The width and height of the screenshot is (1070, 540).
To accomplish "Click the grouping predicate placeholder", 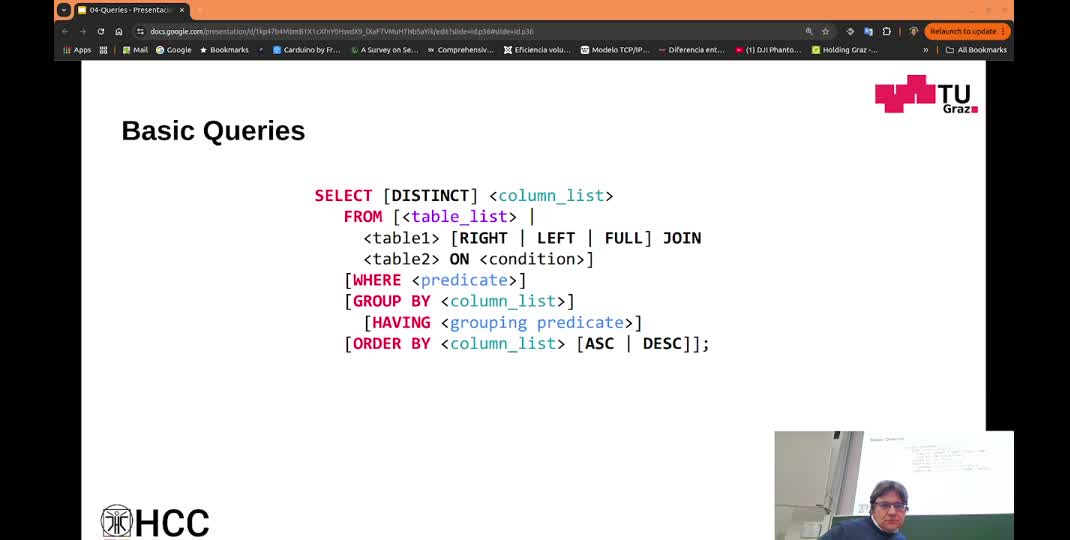I will 537,323.
